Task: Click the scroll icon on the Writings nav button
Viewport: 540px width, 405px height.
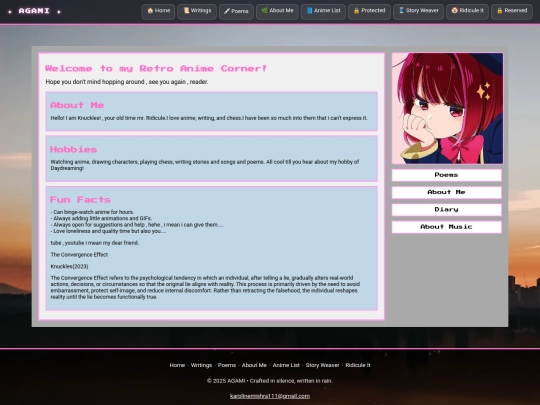Action: pyautogui.click(x=186, y=11)
